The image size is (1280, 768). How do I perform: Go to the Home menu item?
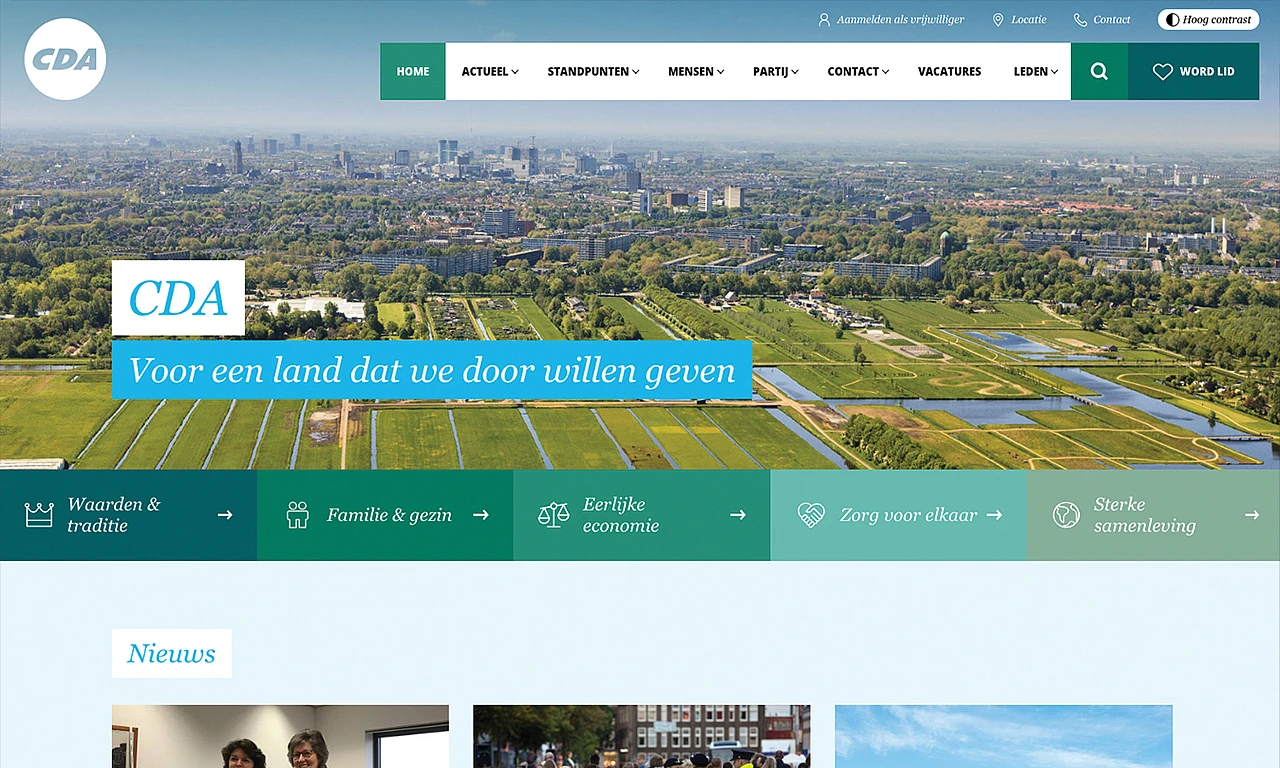[x=413, y=72]
